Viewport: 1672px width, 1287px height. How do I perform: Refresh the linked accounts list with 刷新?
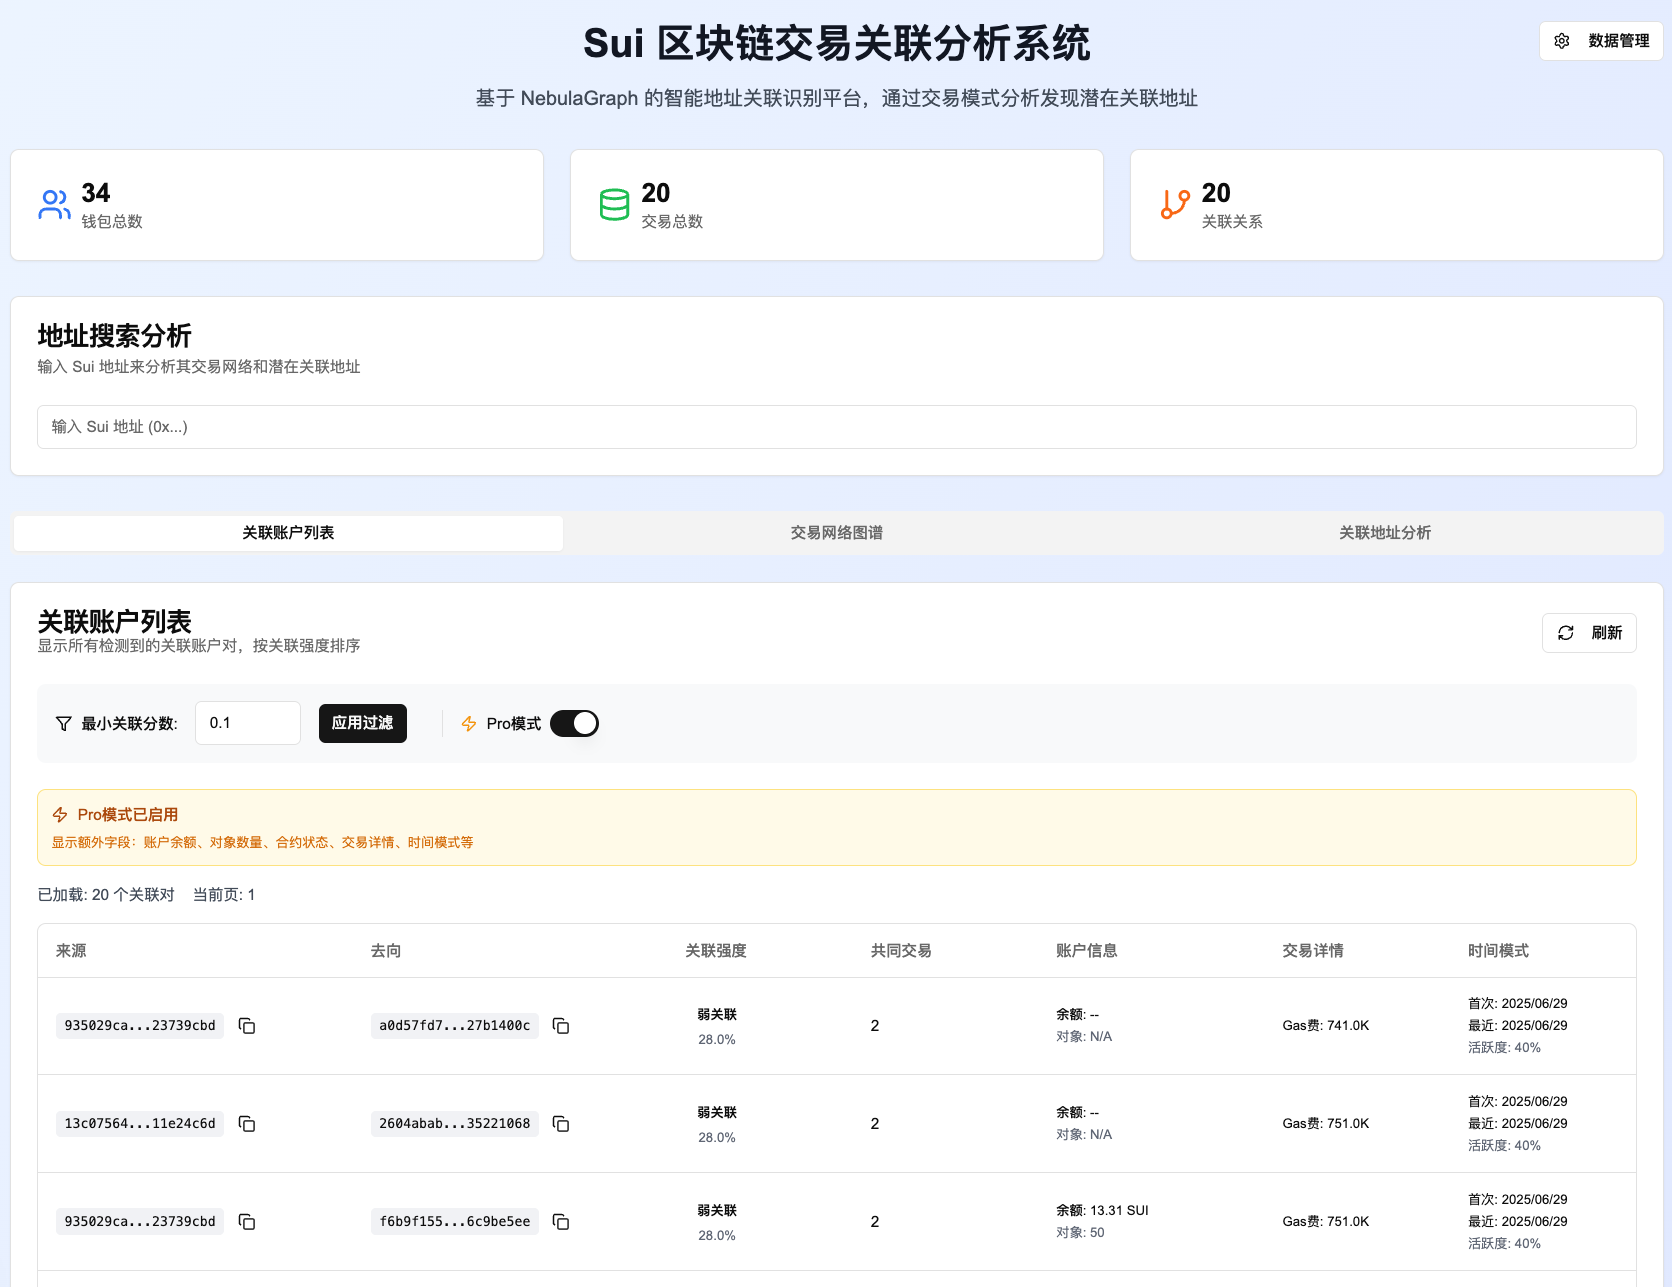pos(1589,633)
